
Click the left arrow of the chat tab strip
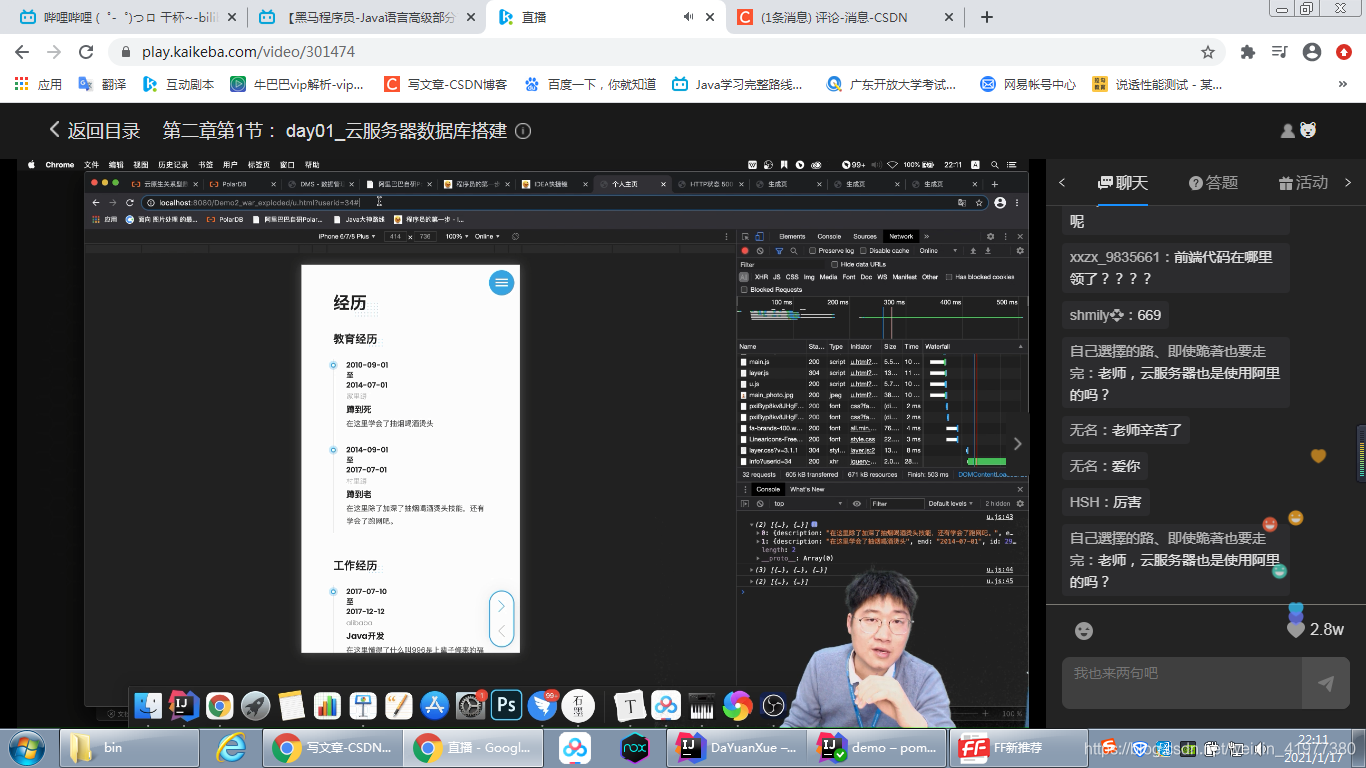[1062, 183]
